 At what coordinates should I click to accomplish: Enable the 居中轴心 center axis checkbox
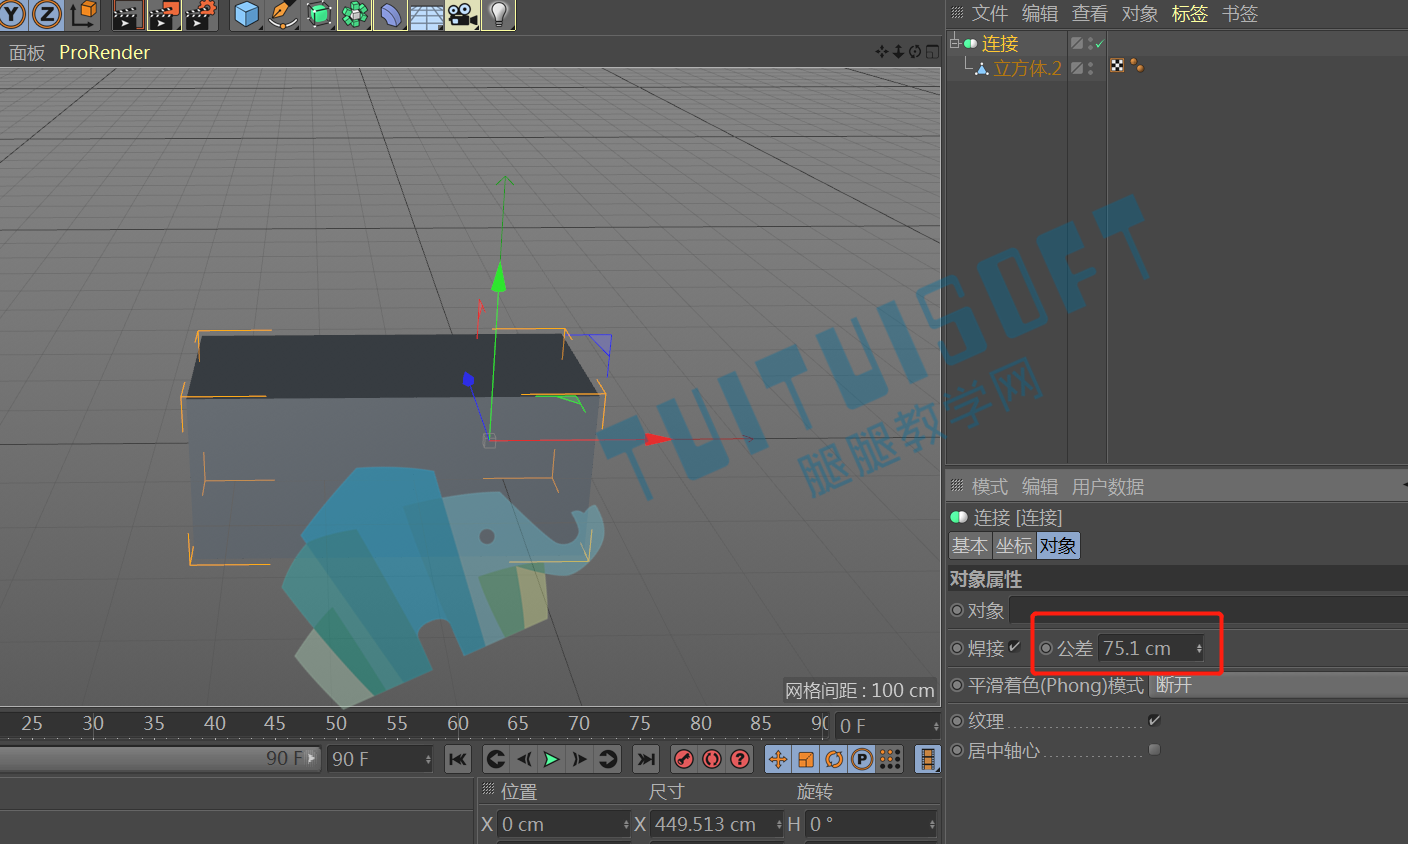[1154, 749]
